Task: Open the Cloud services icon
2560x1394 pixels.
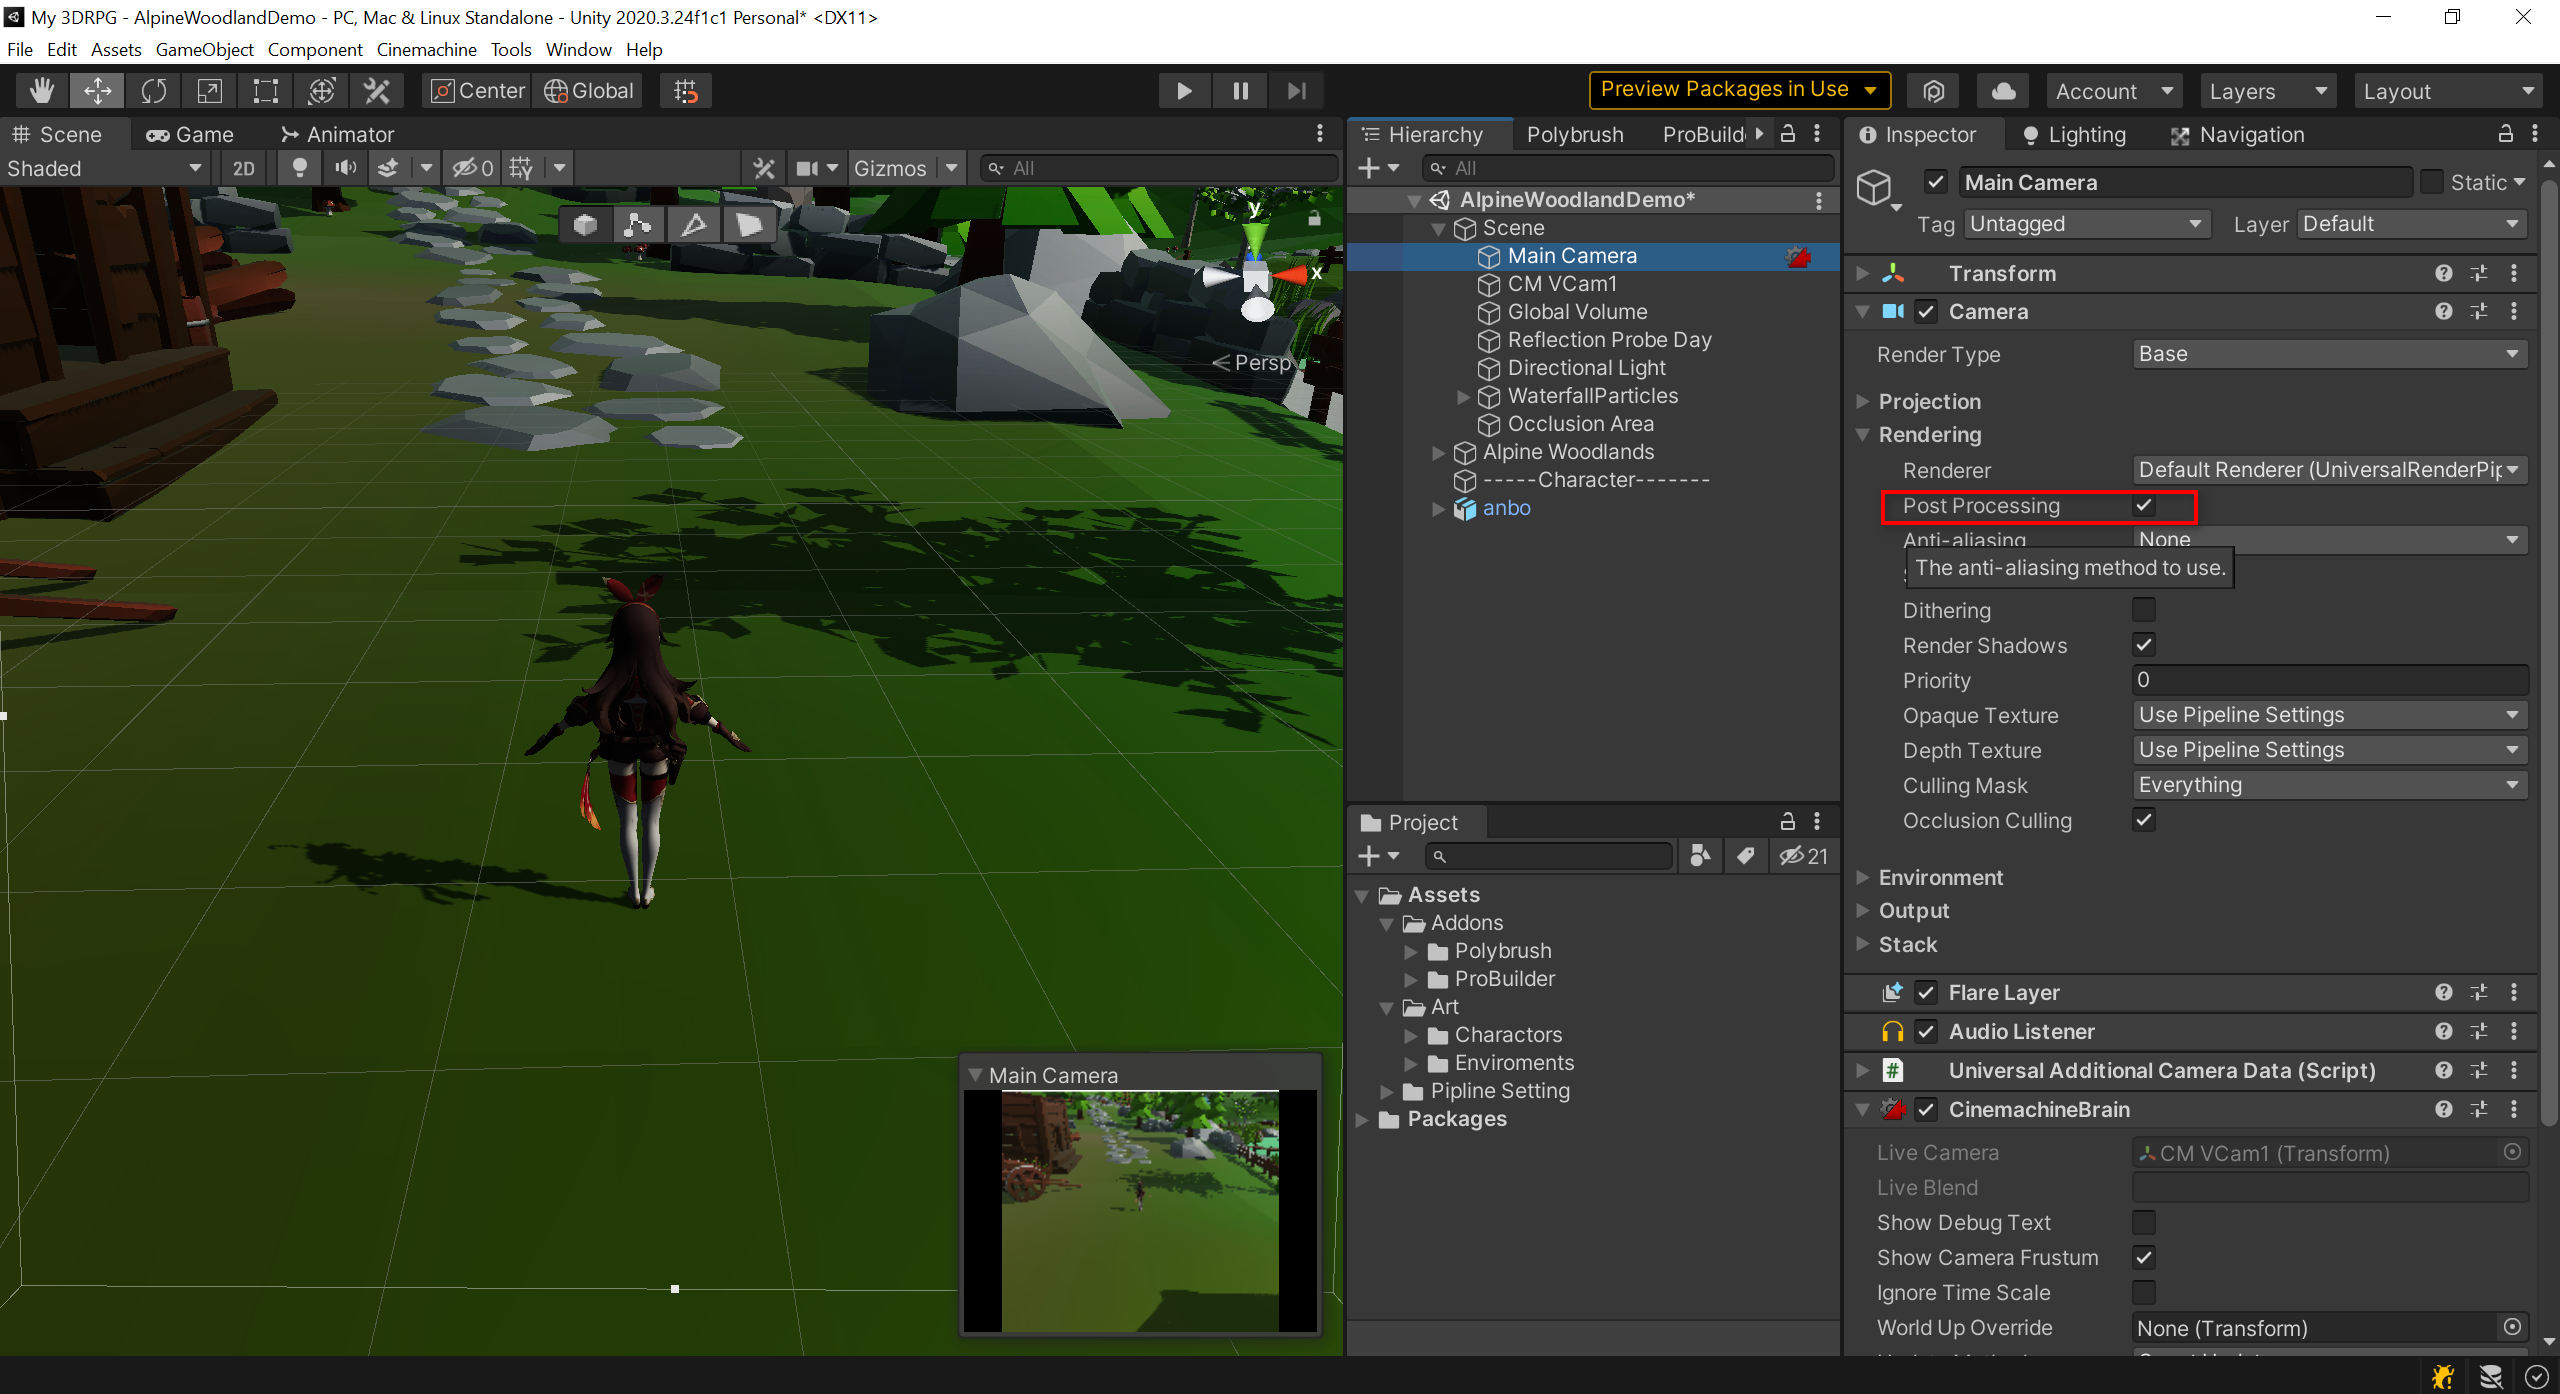Action: [x=2003, y=91]
